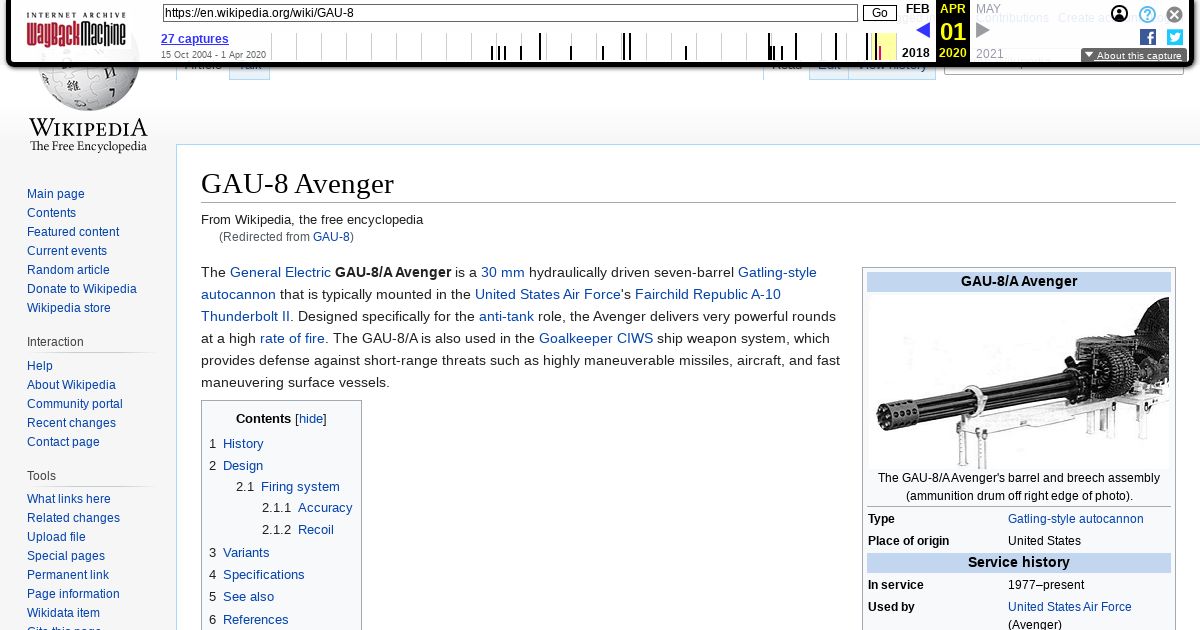1200x630 pixels.
Task: Go to next capture grey arrow
Action: (x=983, y=31)
